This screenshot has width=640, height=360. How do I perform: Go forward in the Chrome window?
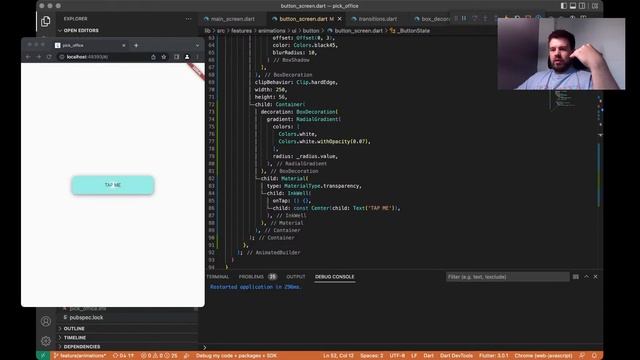[39, 57]
